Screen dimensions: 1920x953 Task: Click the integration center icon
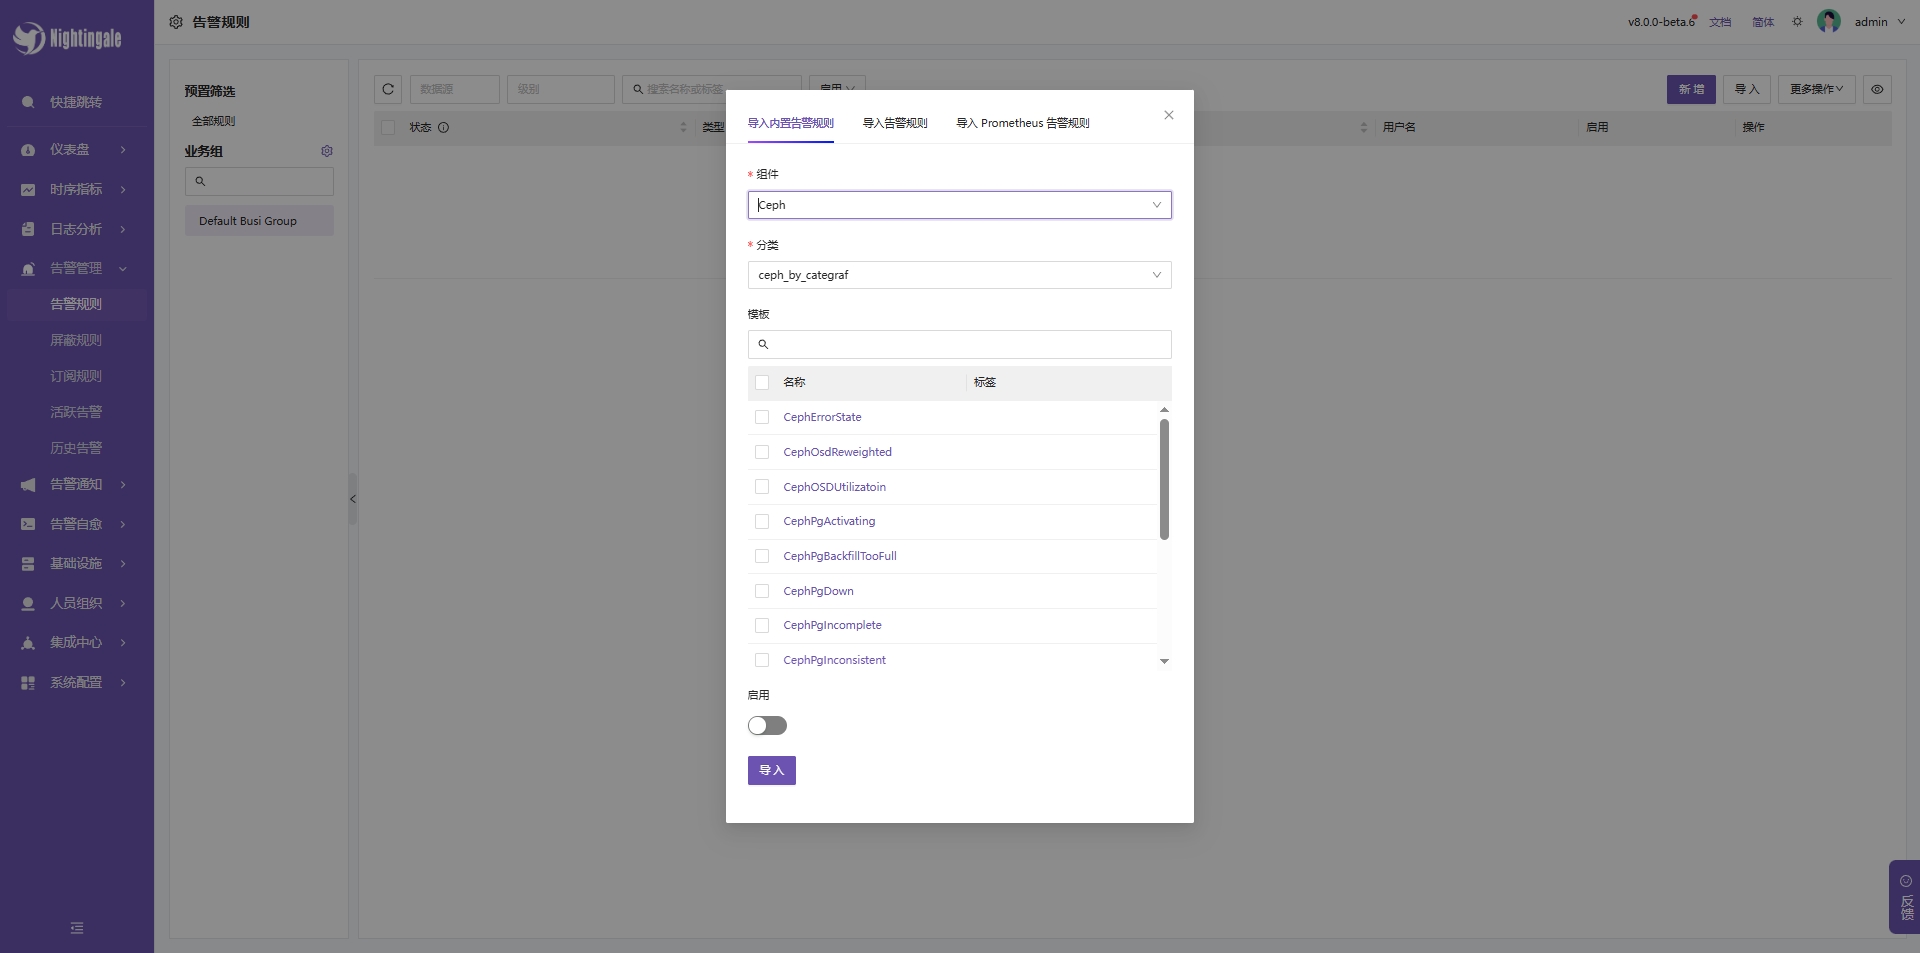[x=28, y=643]
